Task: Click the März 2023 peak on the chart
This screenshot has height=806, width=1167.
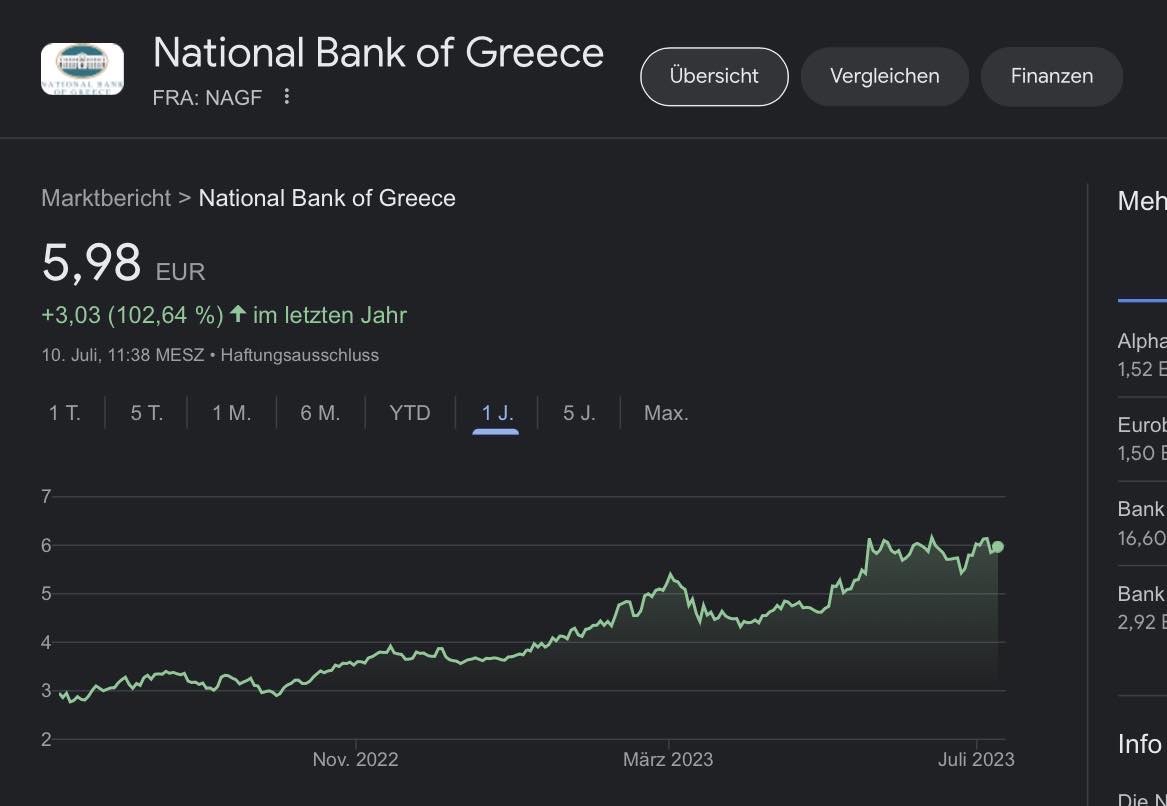Action: (670, 575)
